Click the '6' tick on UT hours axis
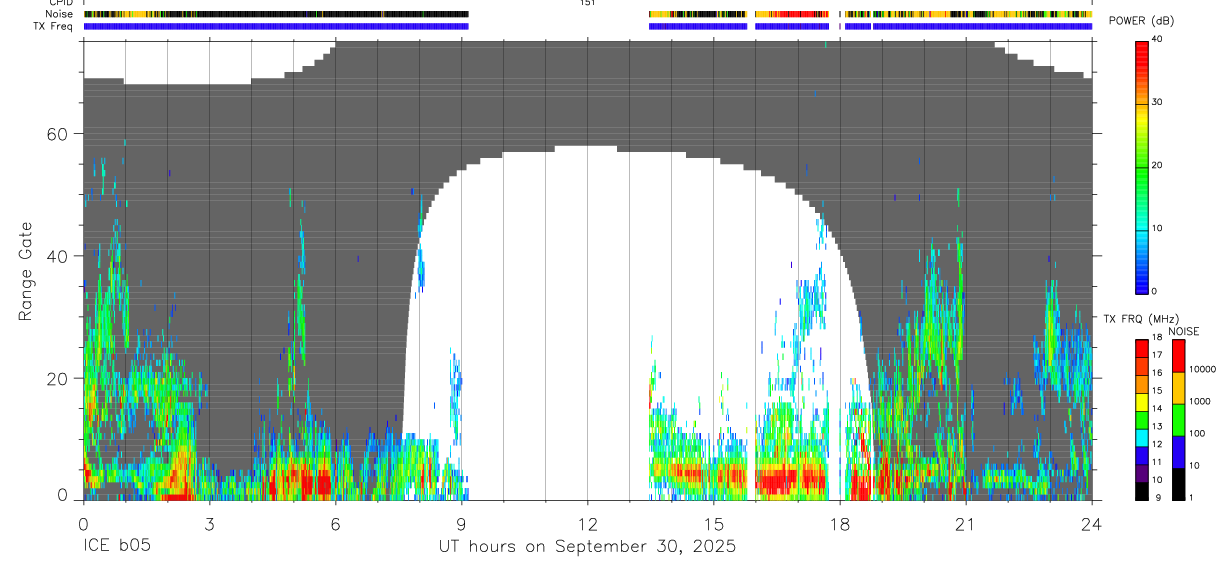The image size is (1228, 567). [335, 524]
